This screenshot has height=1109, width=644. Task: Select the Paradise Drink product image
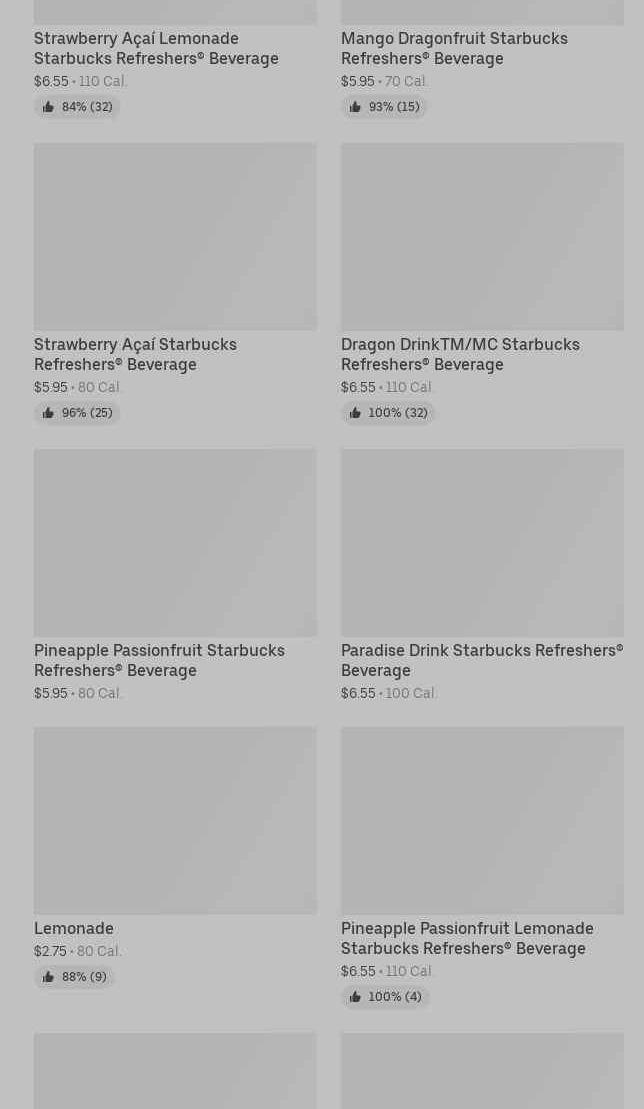[x=482, y=542]
